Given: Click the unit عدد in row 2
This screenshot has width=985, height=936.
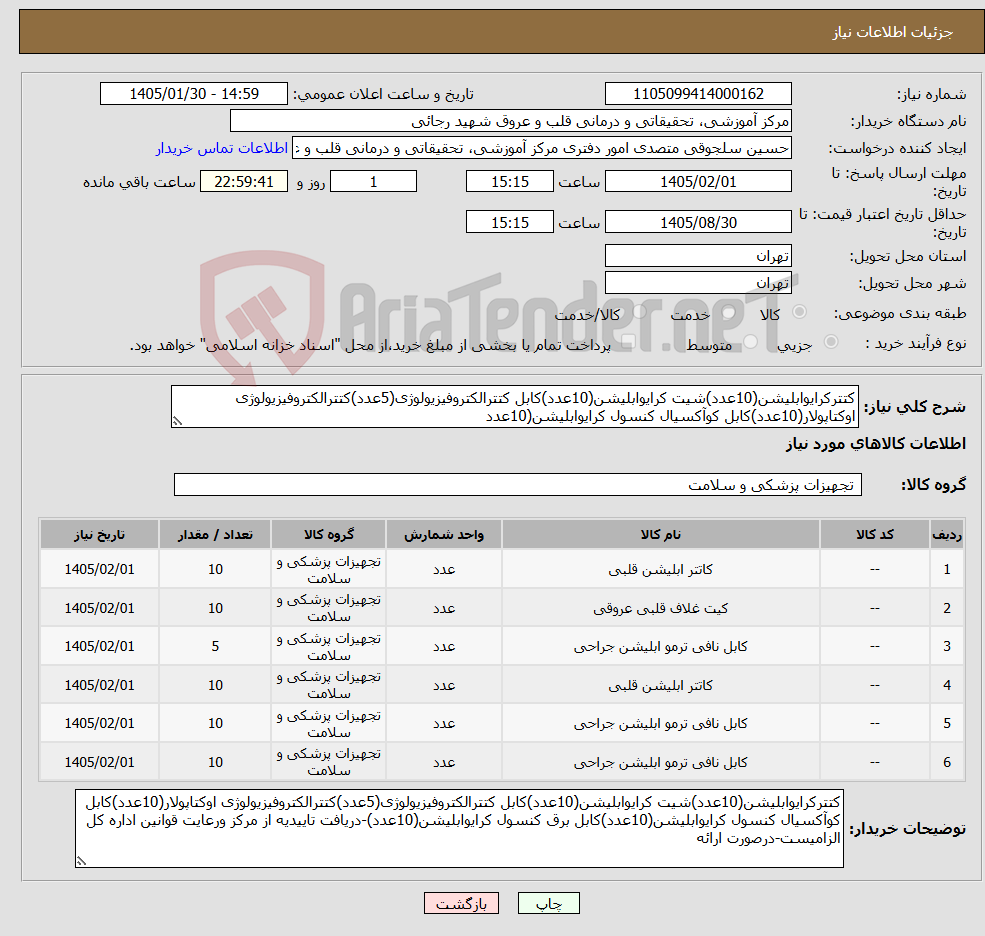Looking at the screenshot, I should (x=444, y=608).
